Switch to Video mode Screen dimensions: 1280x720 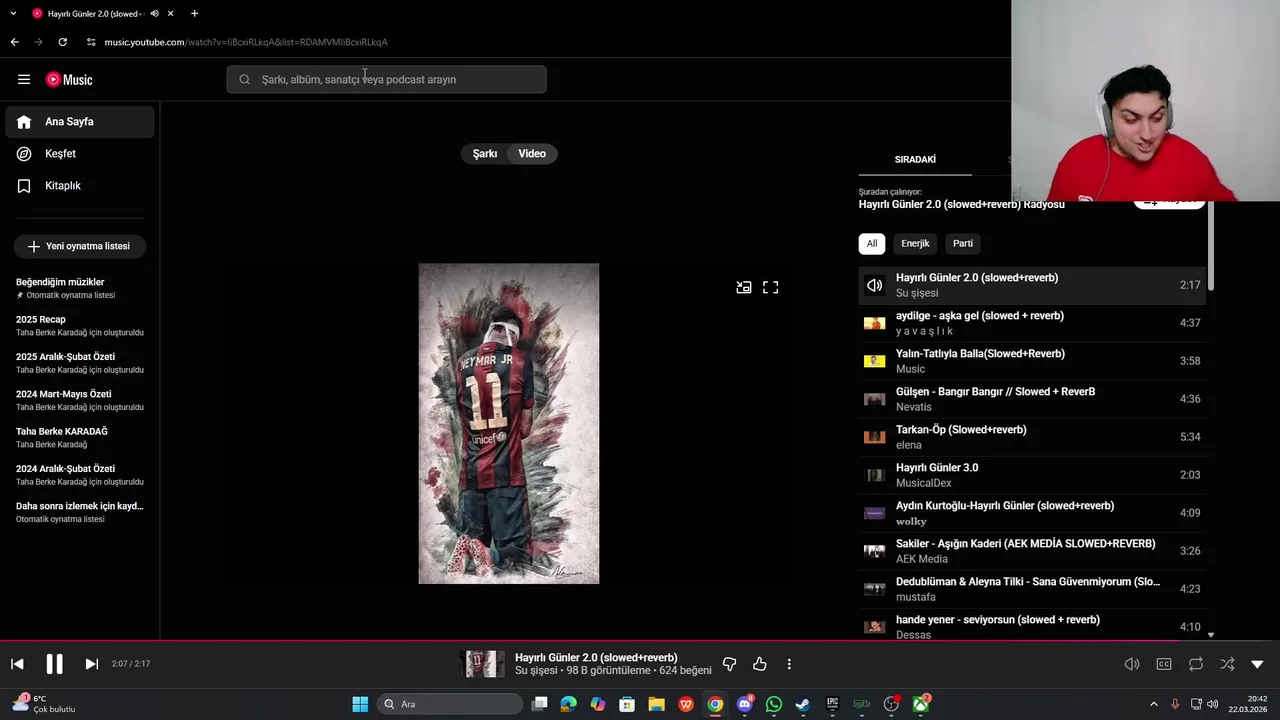(x=532, y=154)
